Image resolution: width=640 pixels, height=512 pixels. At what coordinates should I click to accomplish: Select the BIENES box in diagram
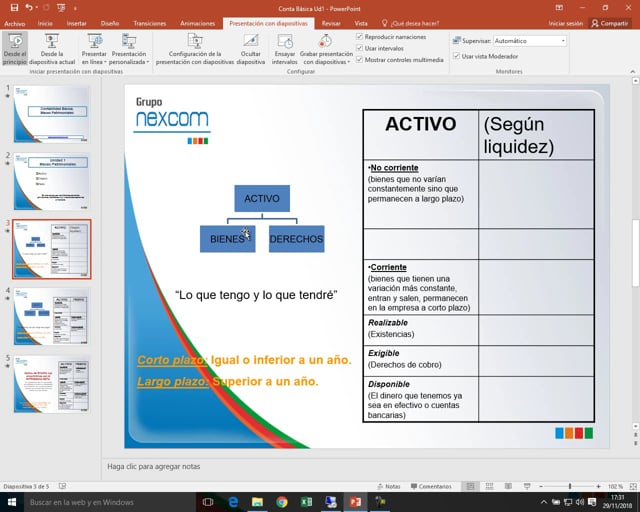(x=227, y=239)
